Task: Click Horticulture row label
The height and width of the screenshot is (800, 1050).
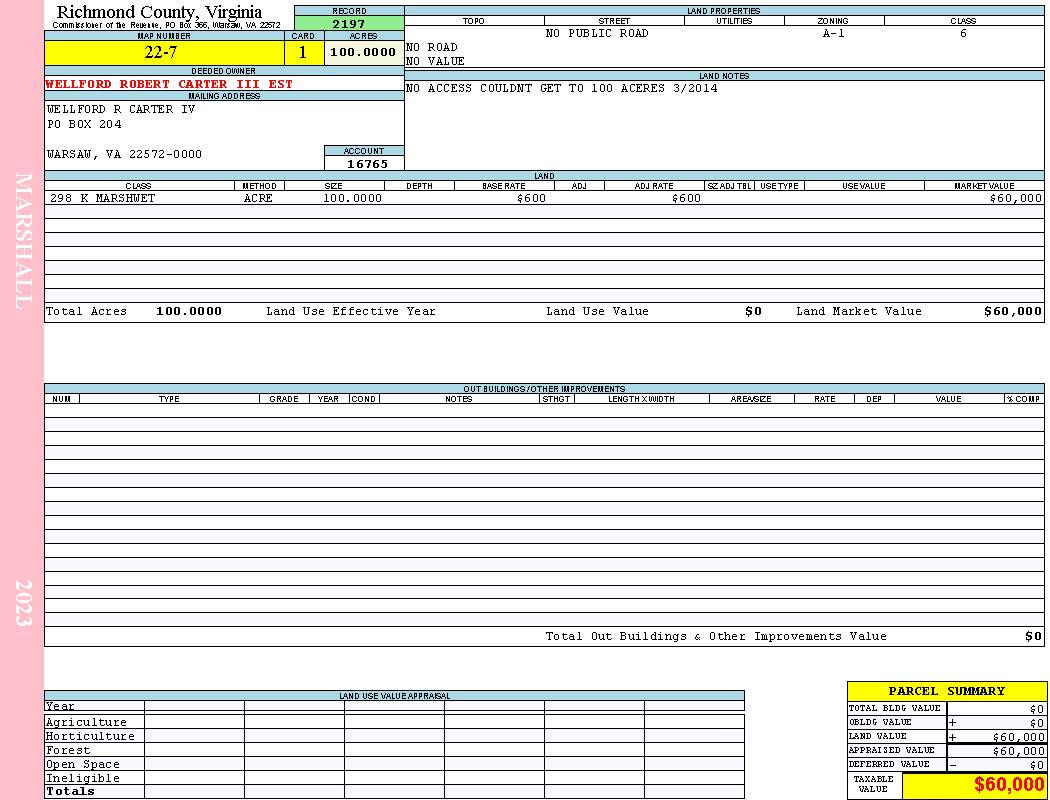Action: pos(90,736)
